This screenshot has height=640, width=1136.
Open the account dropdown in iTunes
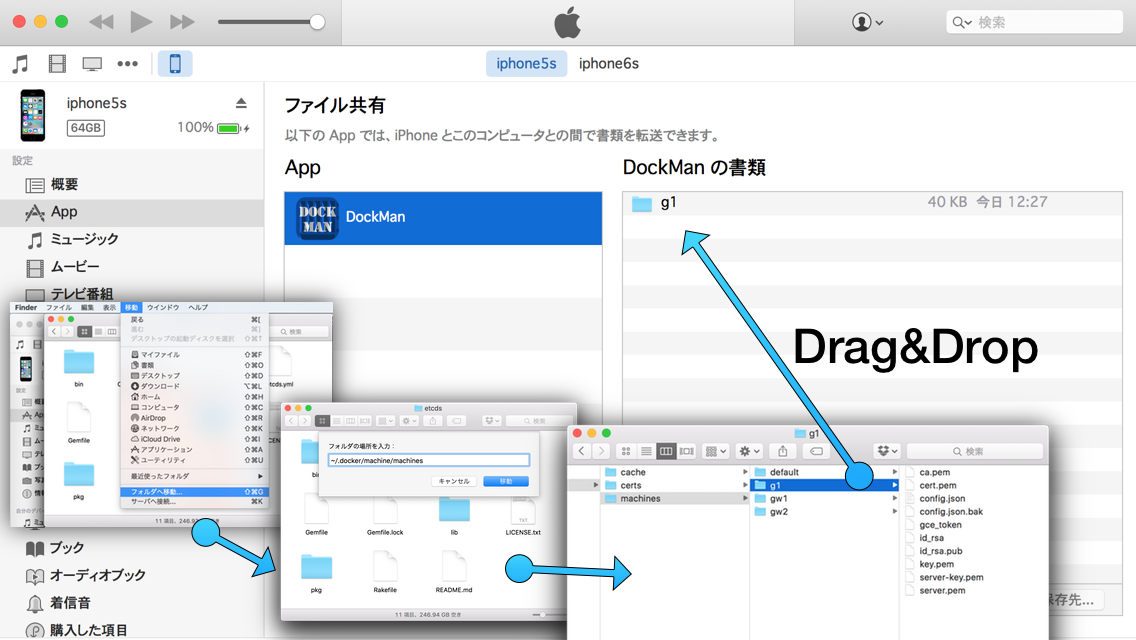click(867, 22)
